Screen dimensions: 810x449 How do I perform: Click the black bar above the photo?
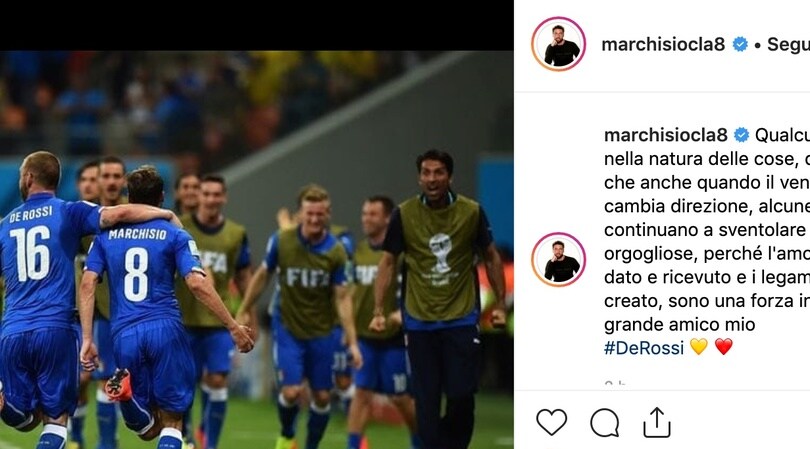tap(257, 25)
